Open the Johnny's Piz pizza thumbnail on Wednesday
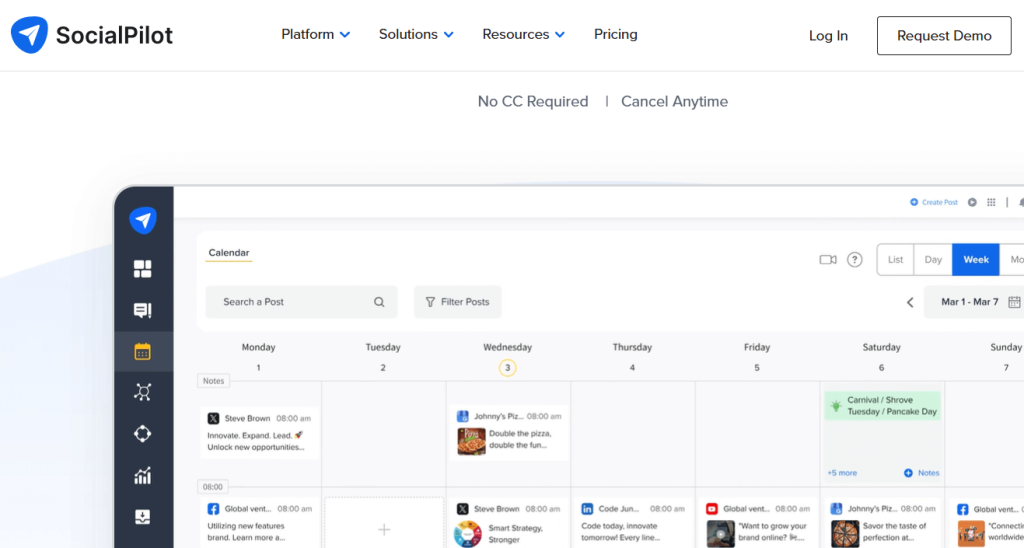Viewport: 1024px width, 548px height. (472, 441)
